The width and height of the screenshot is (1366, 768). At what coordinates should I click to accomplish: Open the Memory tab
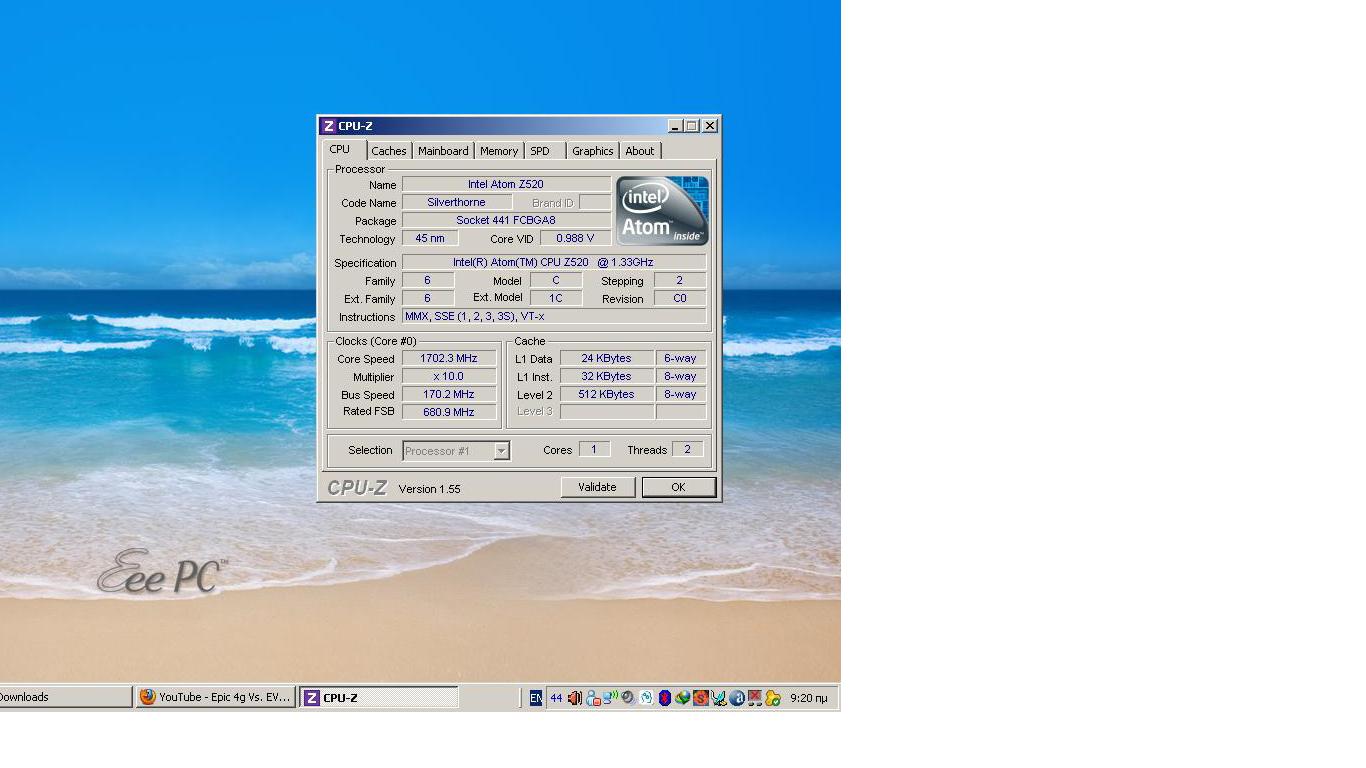499,151
